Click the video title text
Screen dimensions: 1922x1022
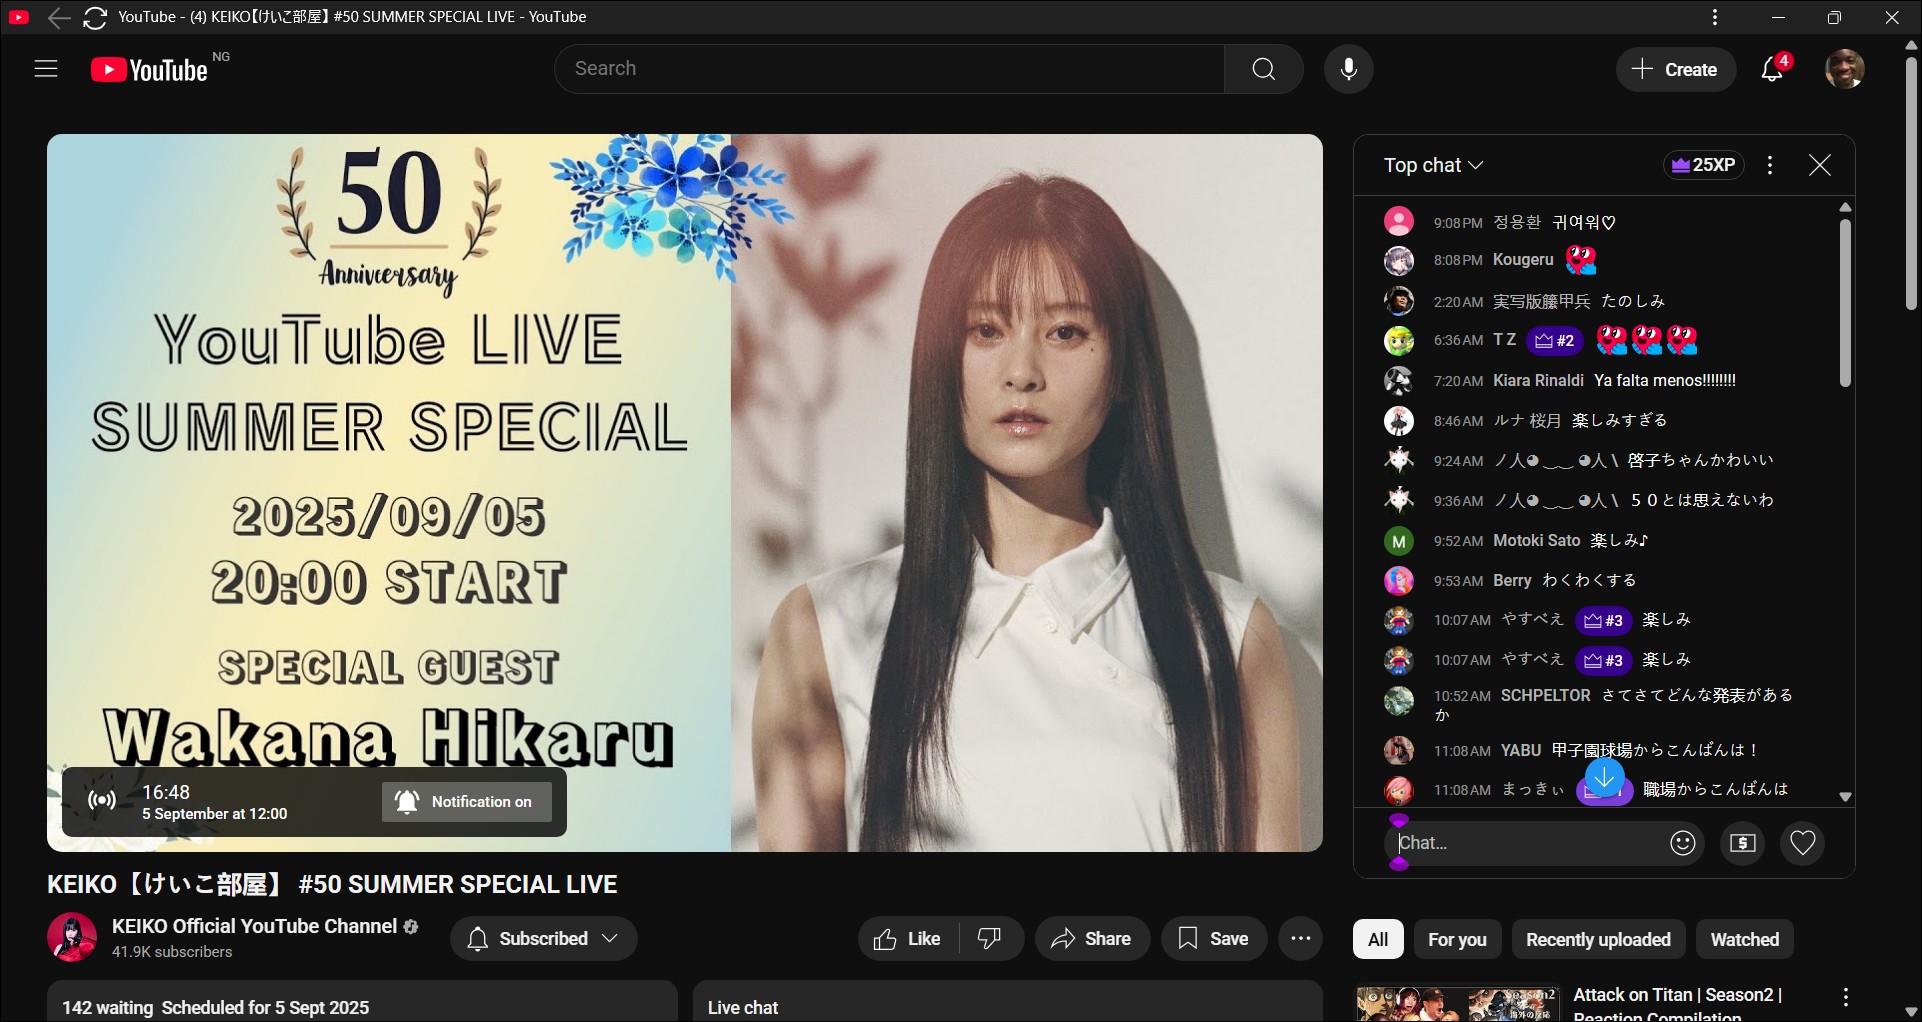(332, 885)
